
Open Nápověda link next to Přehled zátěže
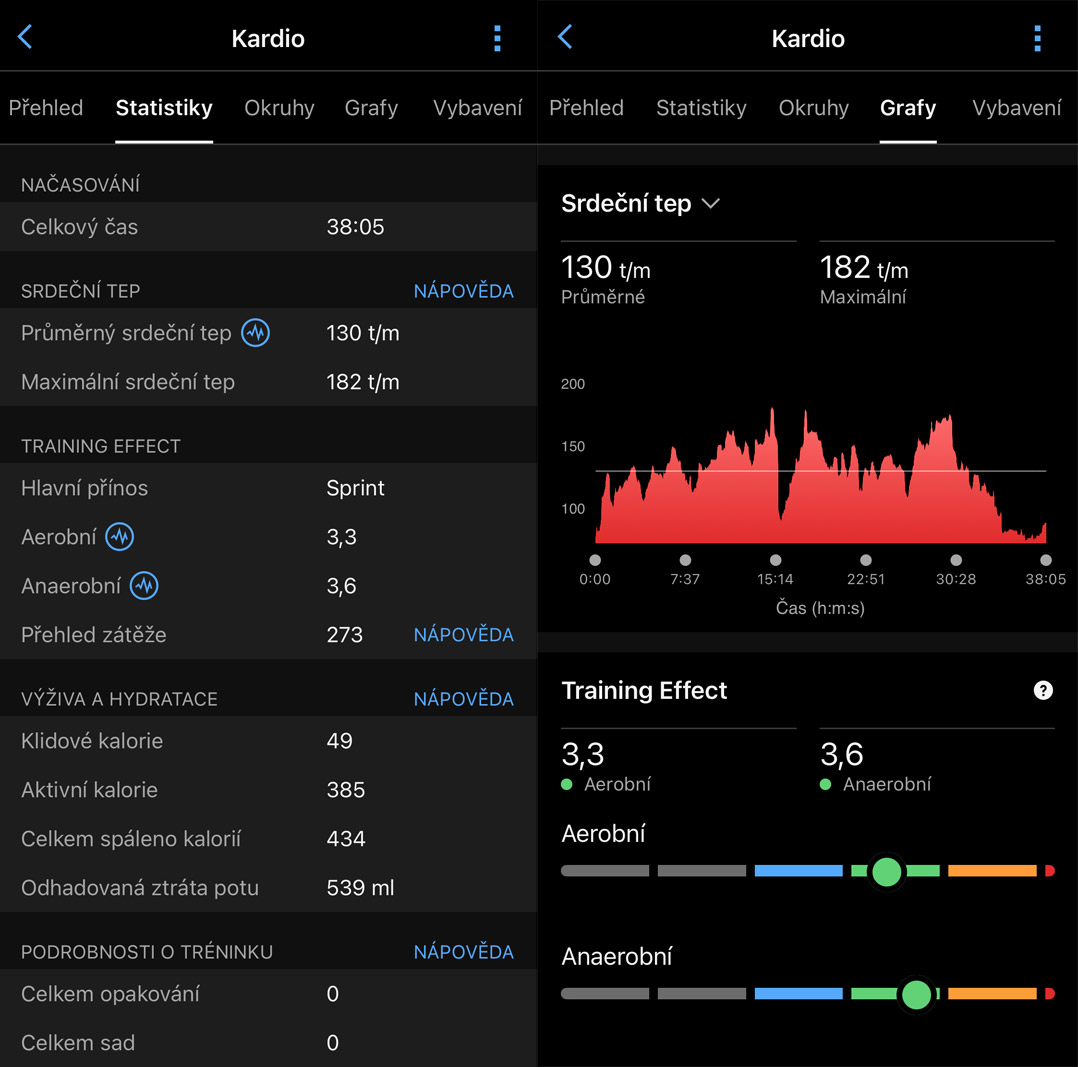click(x=463, y=635)
